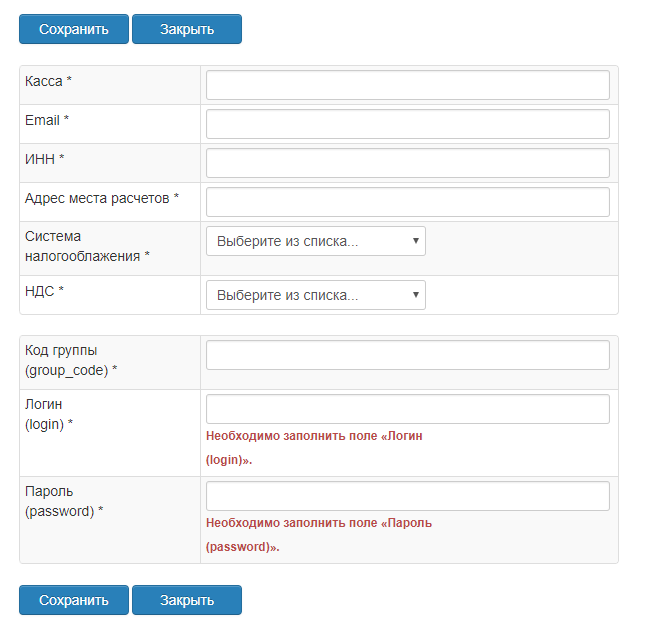Click the bottom Сохранить button
The image size is (650, 635).
pos(74,600)
